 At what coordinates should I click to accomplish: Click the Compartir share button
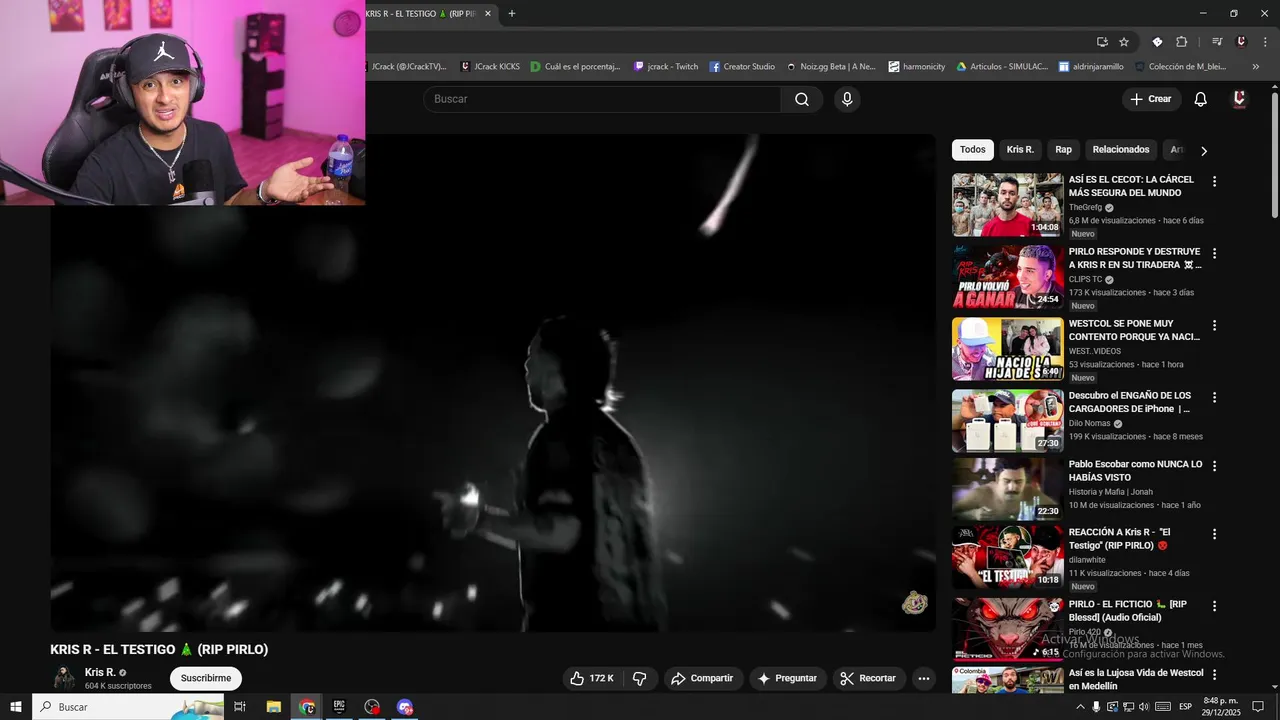coord(702,678)
